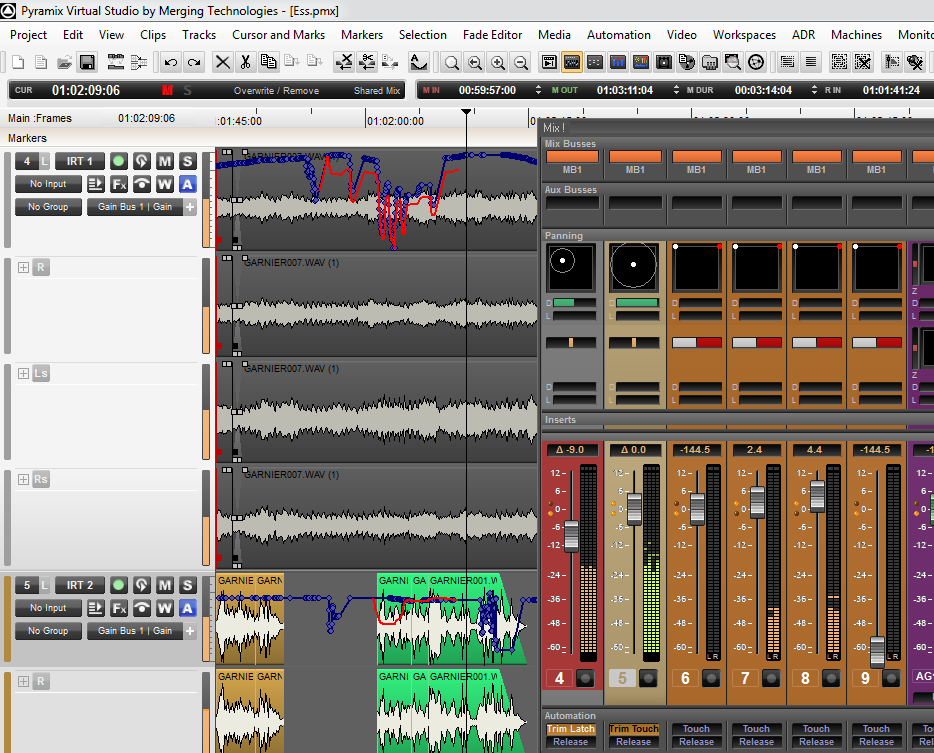Solo track IRT 2 with the S button
934x753 pixels.
coord(188,585)
